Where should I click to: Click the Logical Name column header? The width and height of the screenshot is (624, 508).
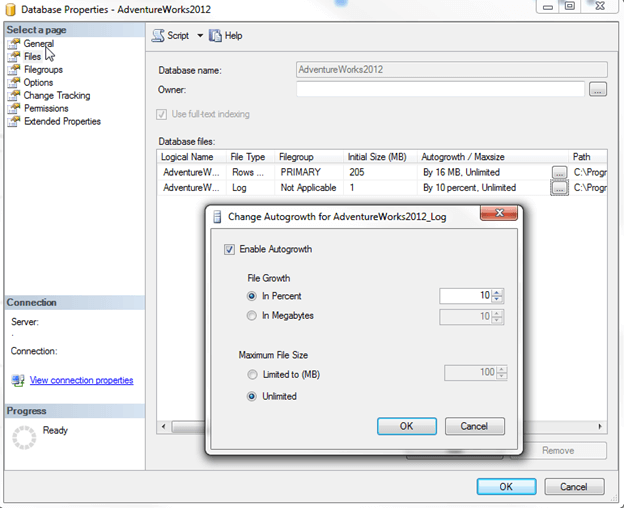[191, 157]
